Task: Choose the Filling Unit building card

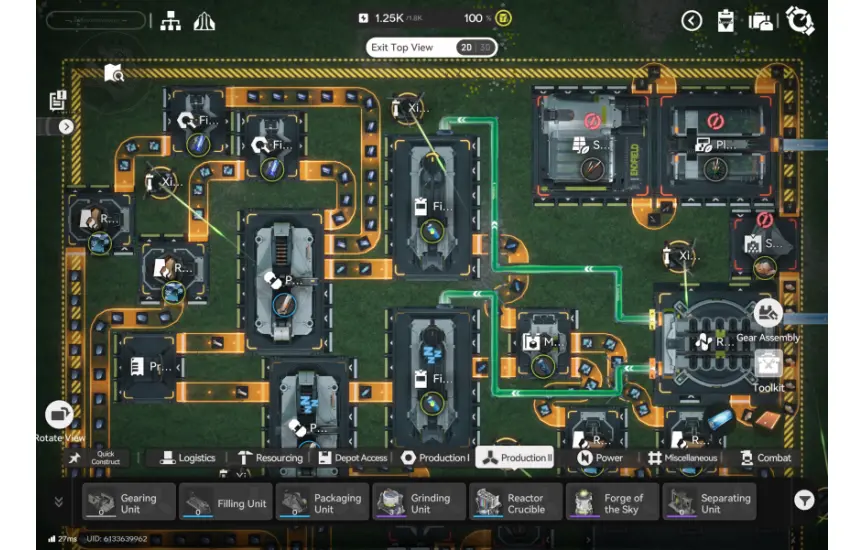Action: [x=226, y=501]
